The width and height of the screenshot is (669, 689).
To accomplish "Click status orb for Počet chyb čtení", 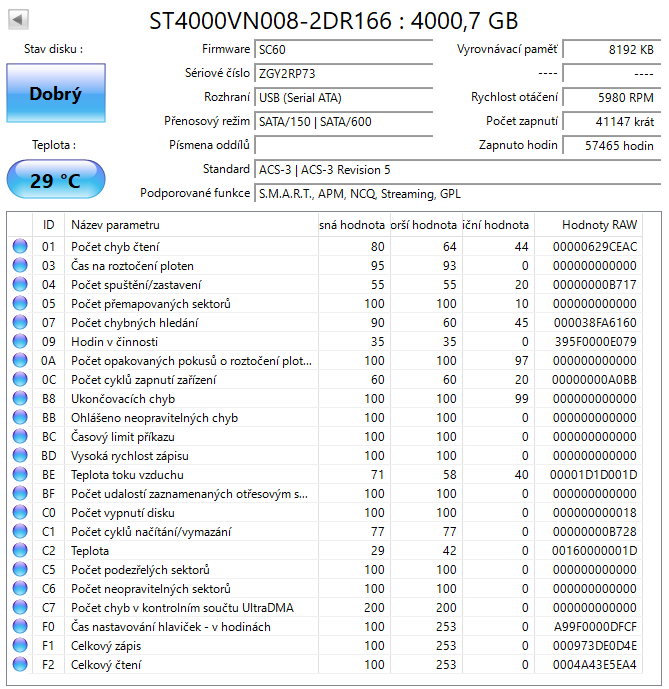I will (20, 246).
